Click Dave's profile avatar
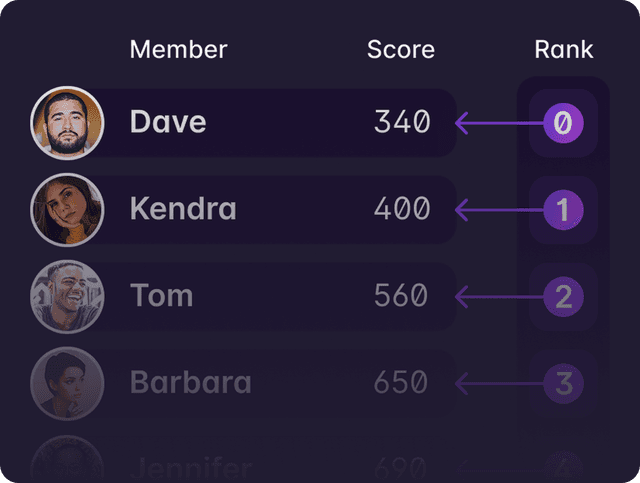Image resolution: width=640 pixels, height=483 pixels. click(x=67, y=123)
